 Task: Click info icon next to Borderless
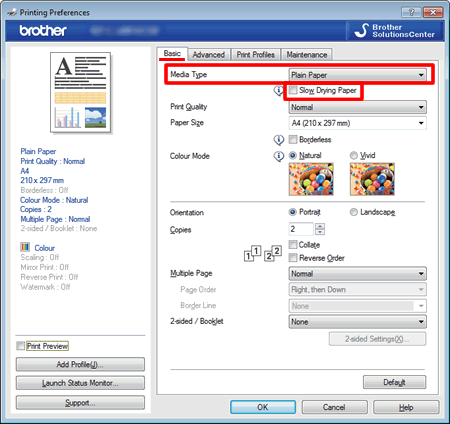tap(279, 140)
